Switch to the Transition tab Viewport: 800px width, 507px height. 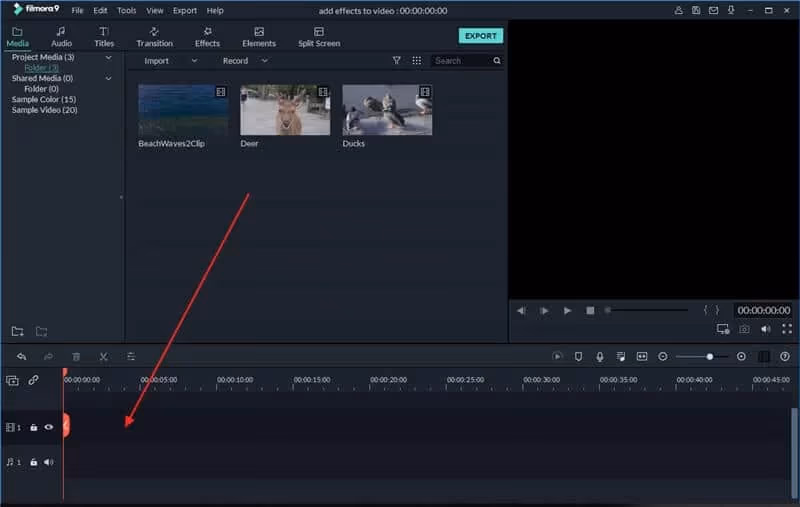tap(154, 37)
